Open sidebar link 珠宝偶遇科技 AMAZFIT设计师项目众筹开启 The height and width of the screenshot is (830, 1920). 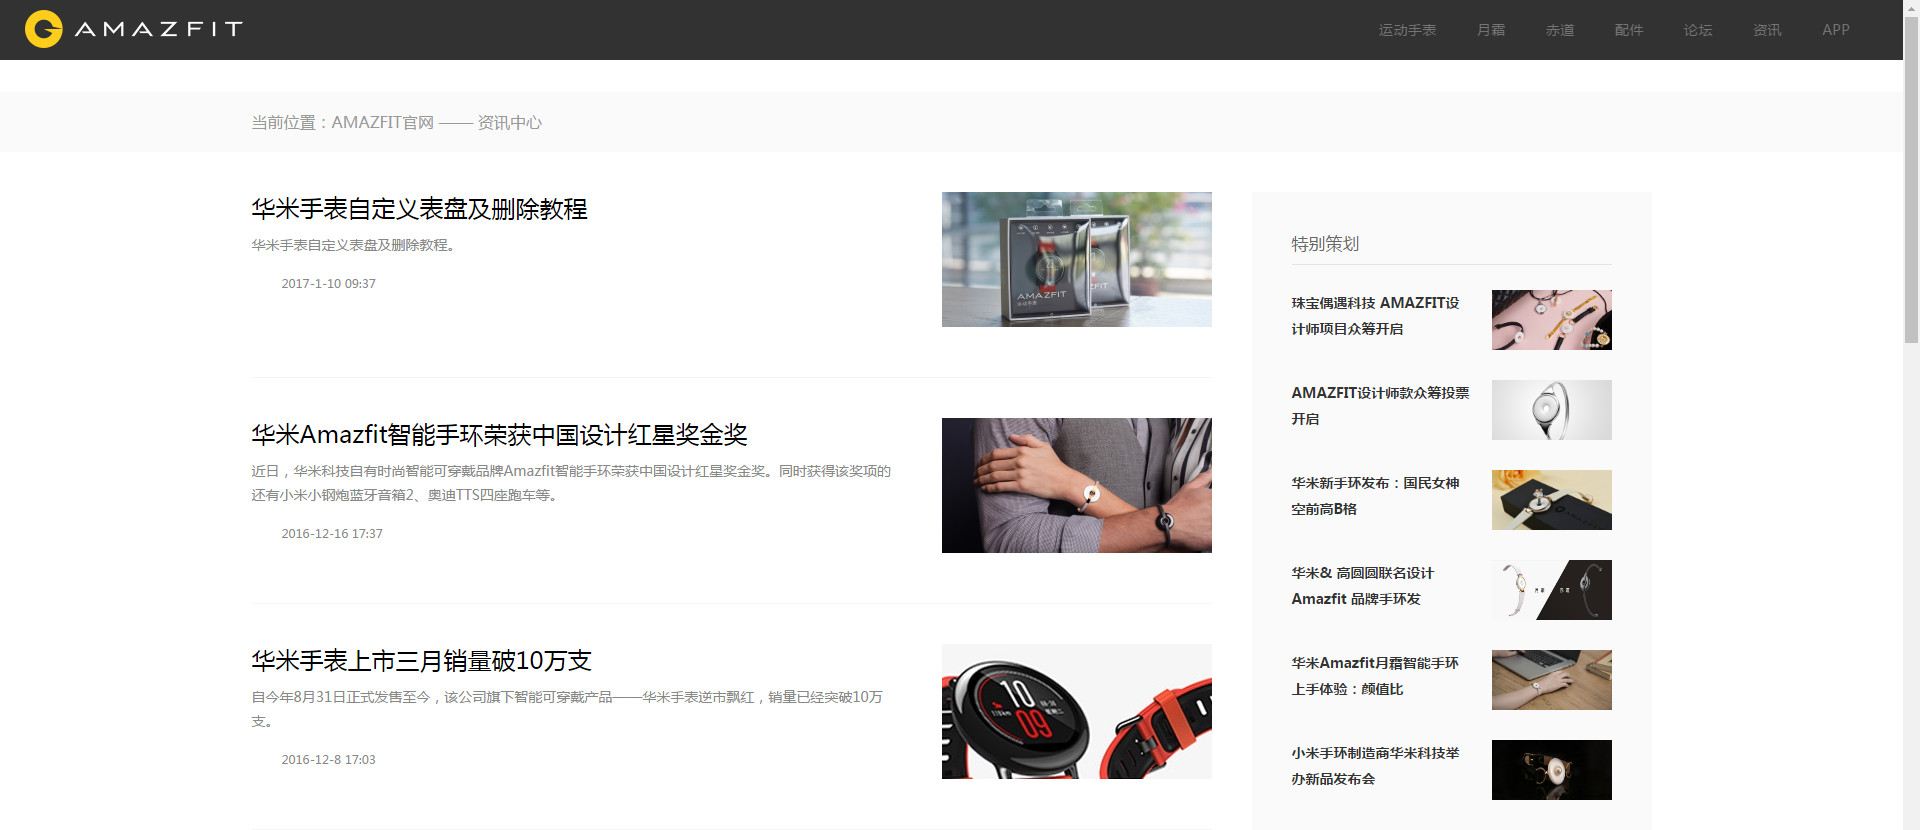tap(1375, 316)
